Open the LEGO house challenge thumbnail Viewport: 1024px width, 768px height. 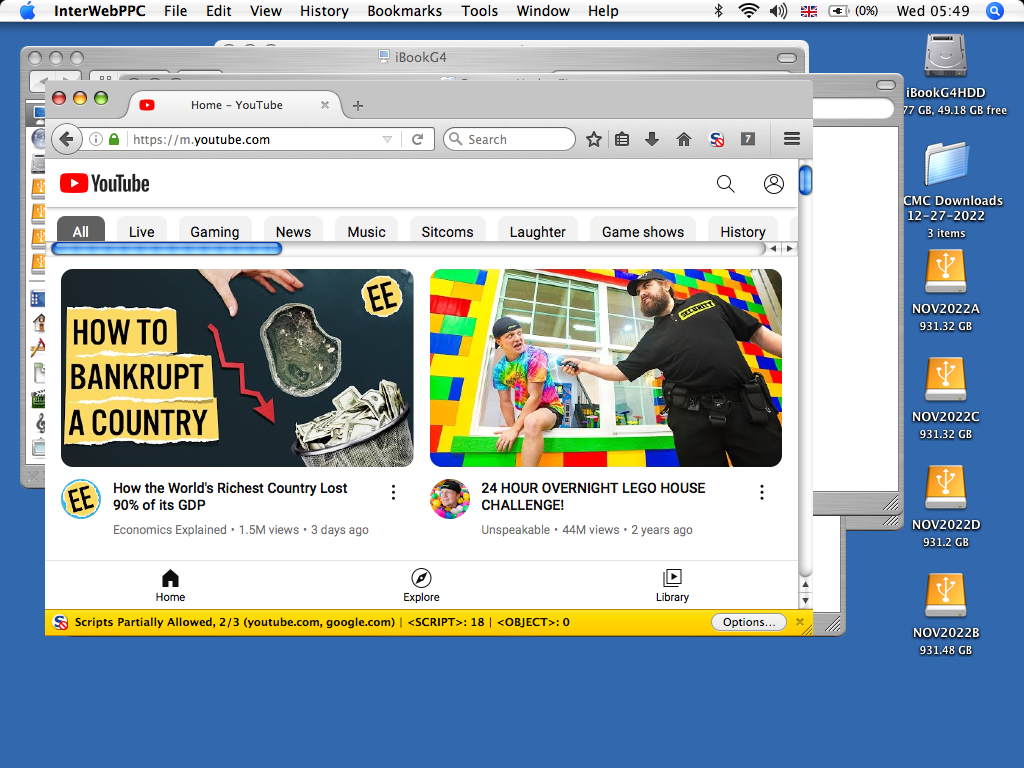pos(605,368)
